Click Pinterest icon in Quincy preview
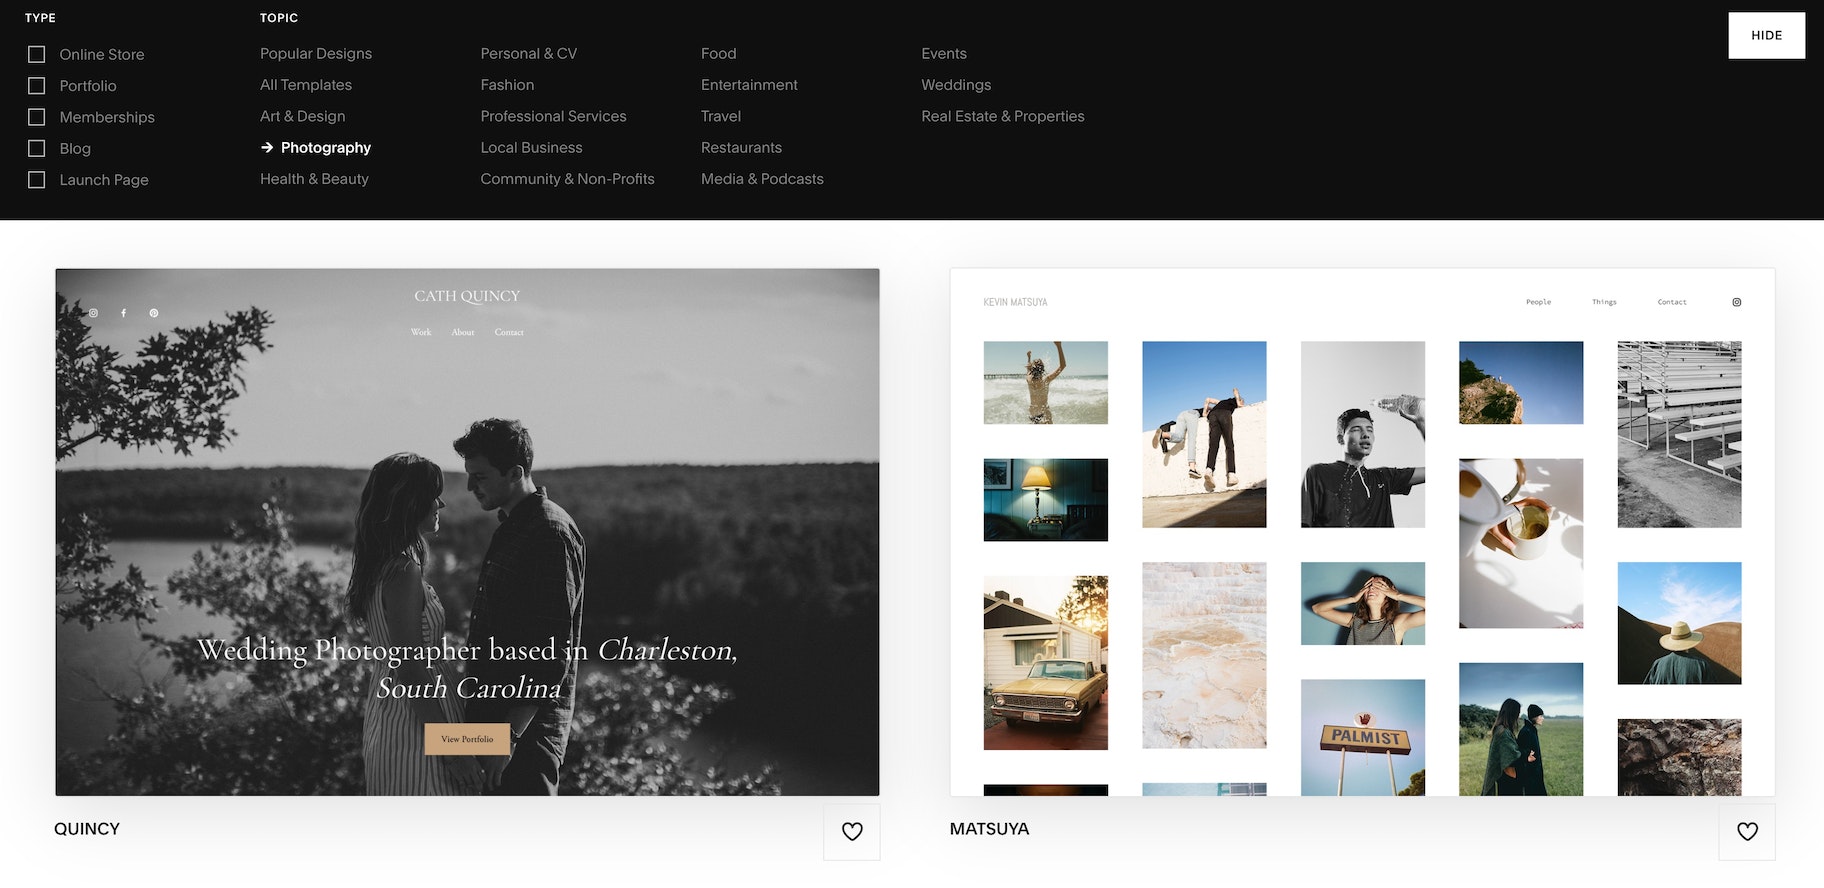This screenshot has width=1824, height=888. coord(154,313)
